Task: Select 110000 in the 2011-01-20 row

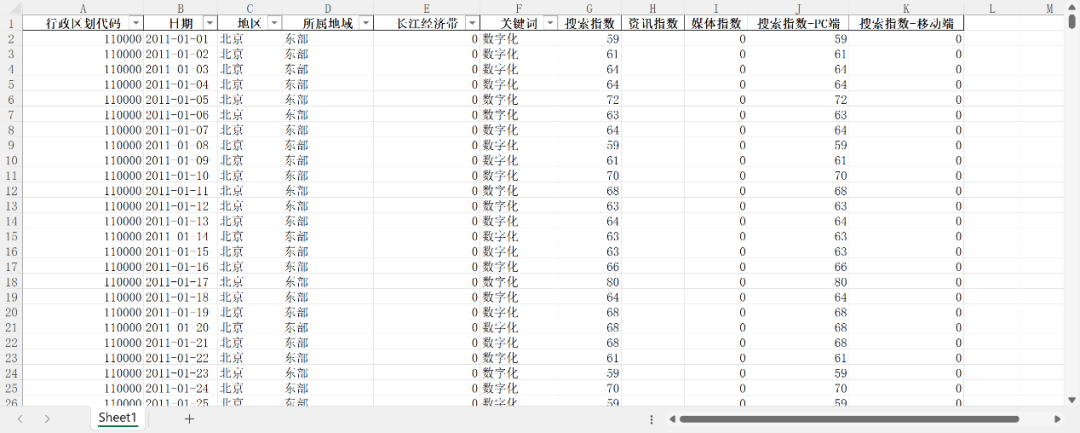Action: (83, 327)
